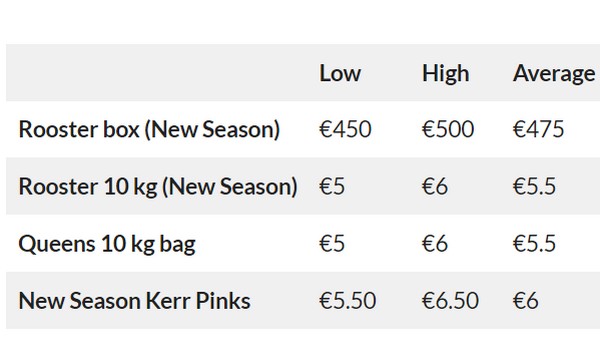Select the Rooster 10 kg (New Season) label
The height and width of the screenshot is (361, 600).
point(158,186)
